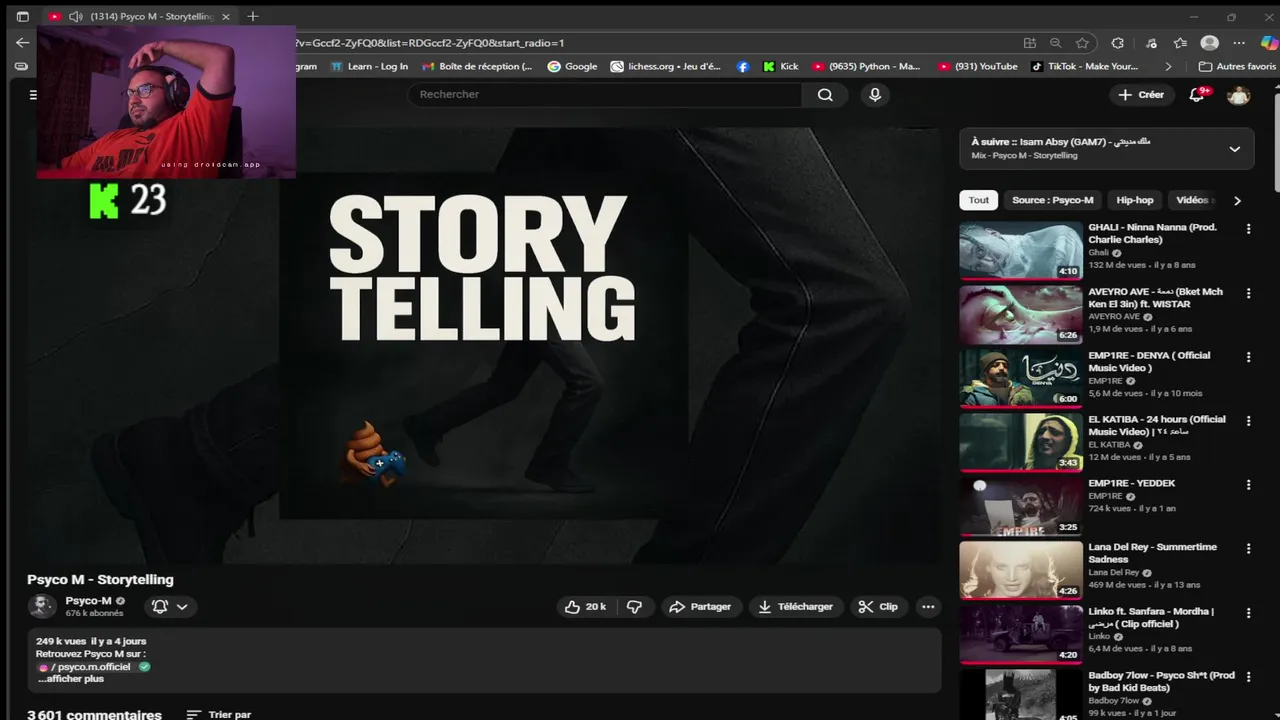Open the Google bookmark
The image size is (1280, 720).
[572, 67]
